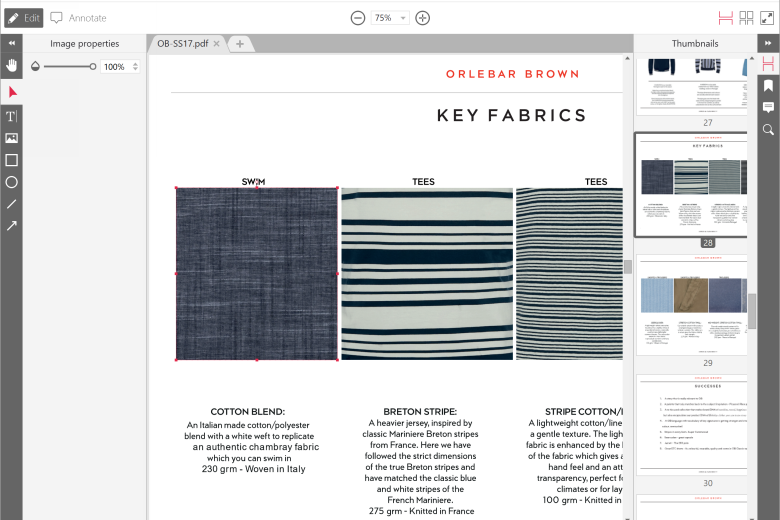The image size is (780, 520).
Task: Click the thumbnails panel scrollbar thumb
Action: pos(752,311)
